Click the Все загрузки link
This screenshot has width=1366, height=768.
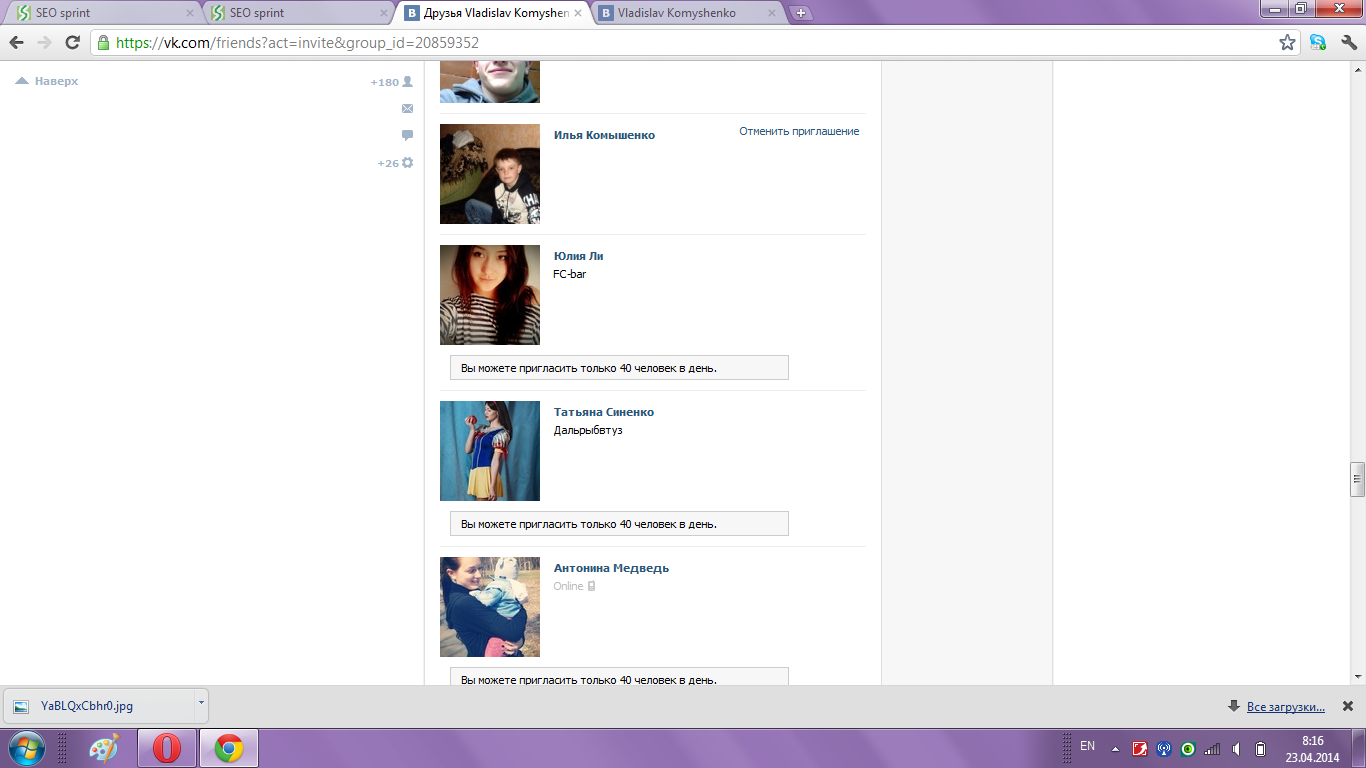pos(1285,707)
